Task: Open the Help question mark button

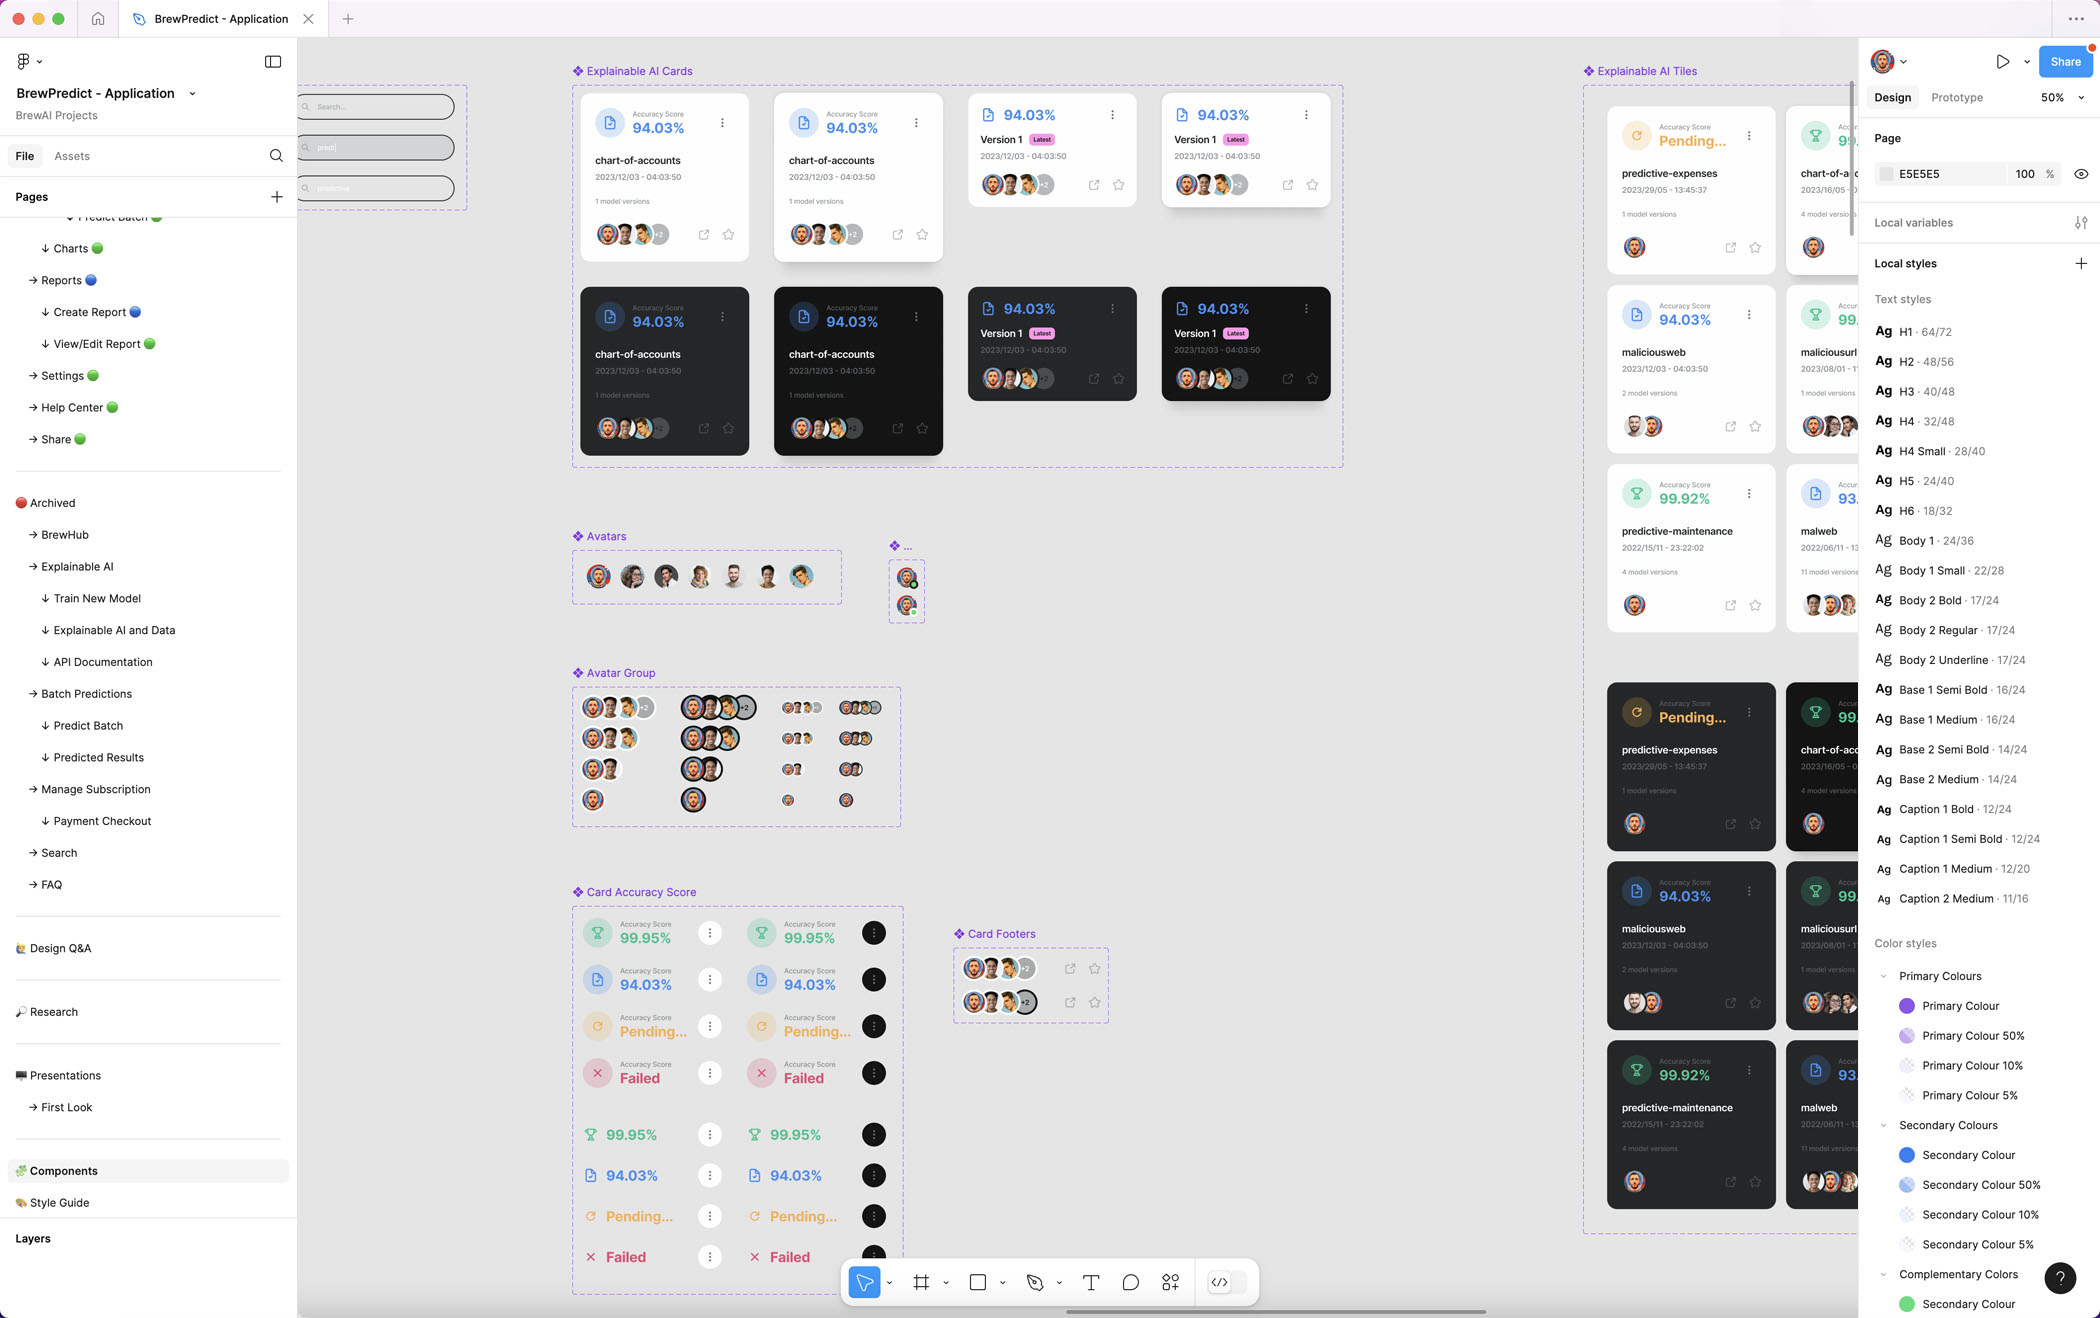Action: tap(2060, 1278)
